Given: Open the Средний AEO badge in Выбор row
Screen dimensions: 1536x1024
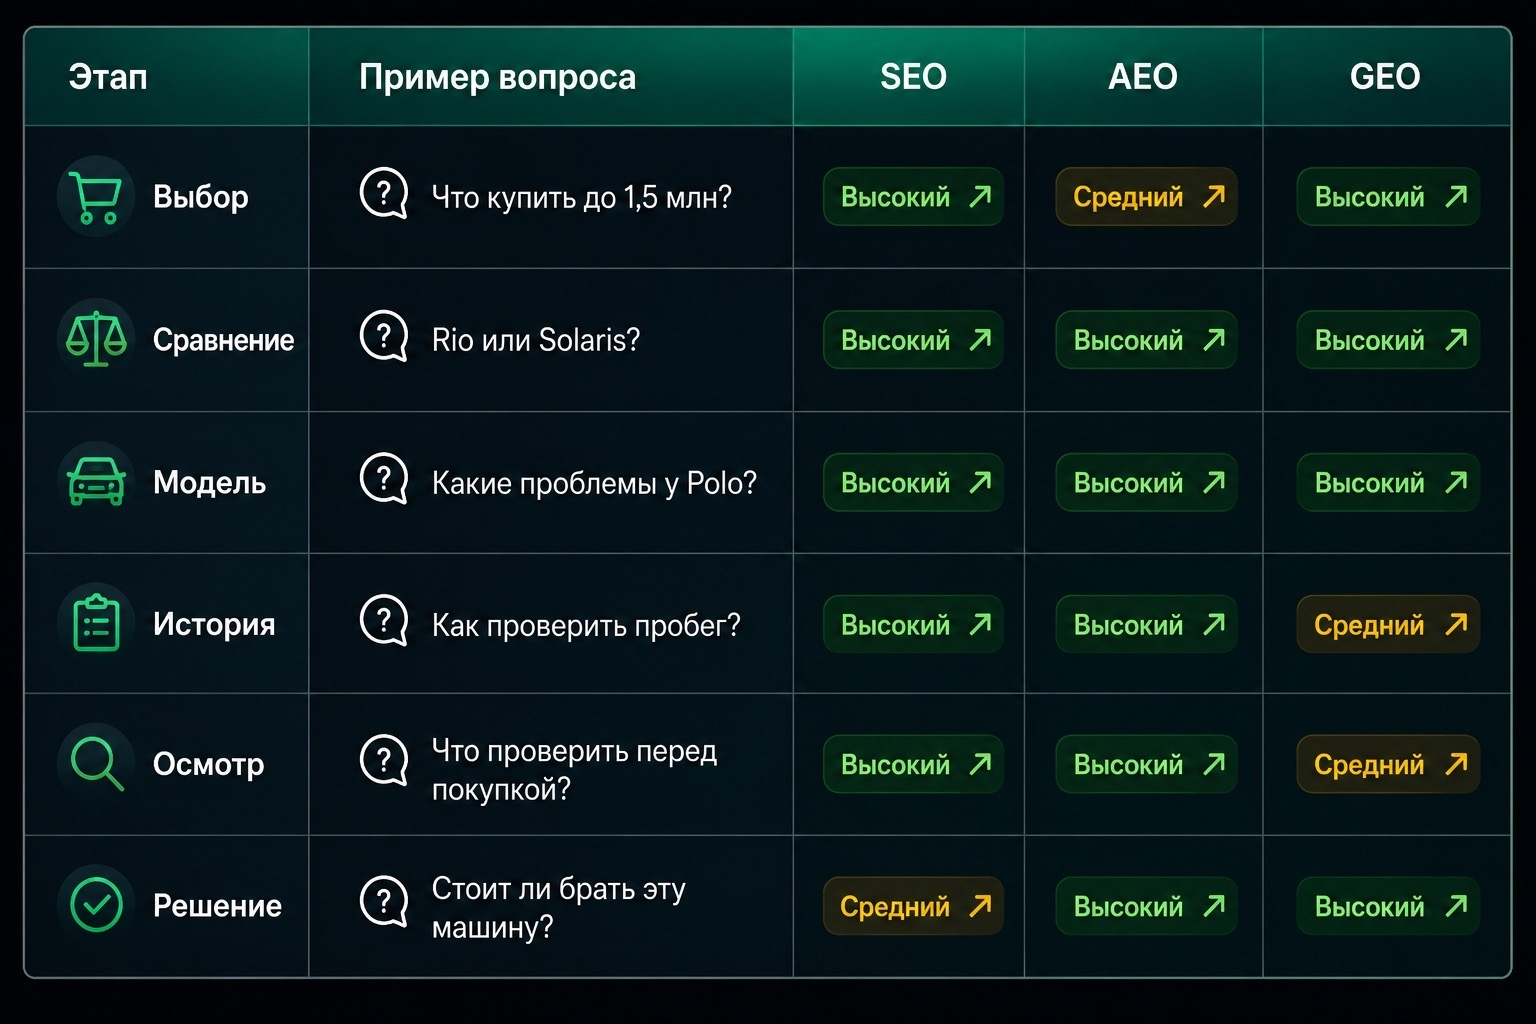Looking at the screenshot, I should (x=1146, y=197).
